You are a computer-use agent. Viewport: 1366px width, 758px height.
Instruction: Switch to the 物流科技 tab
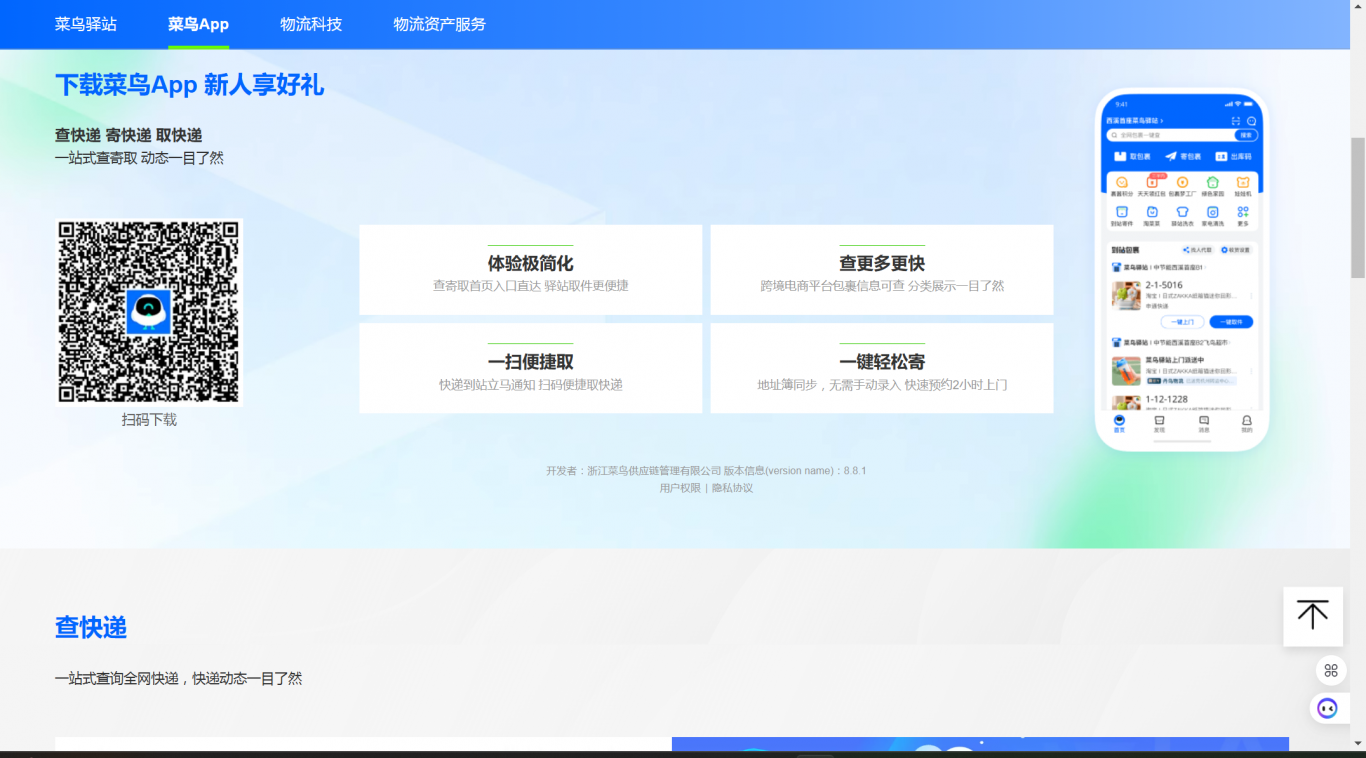point(311,24)
